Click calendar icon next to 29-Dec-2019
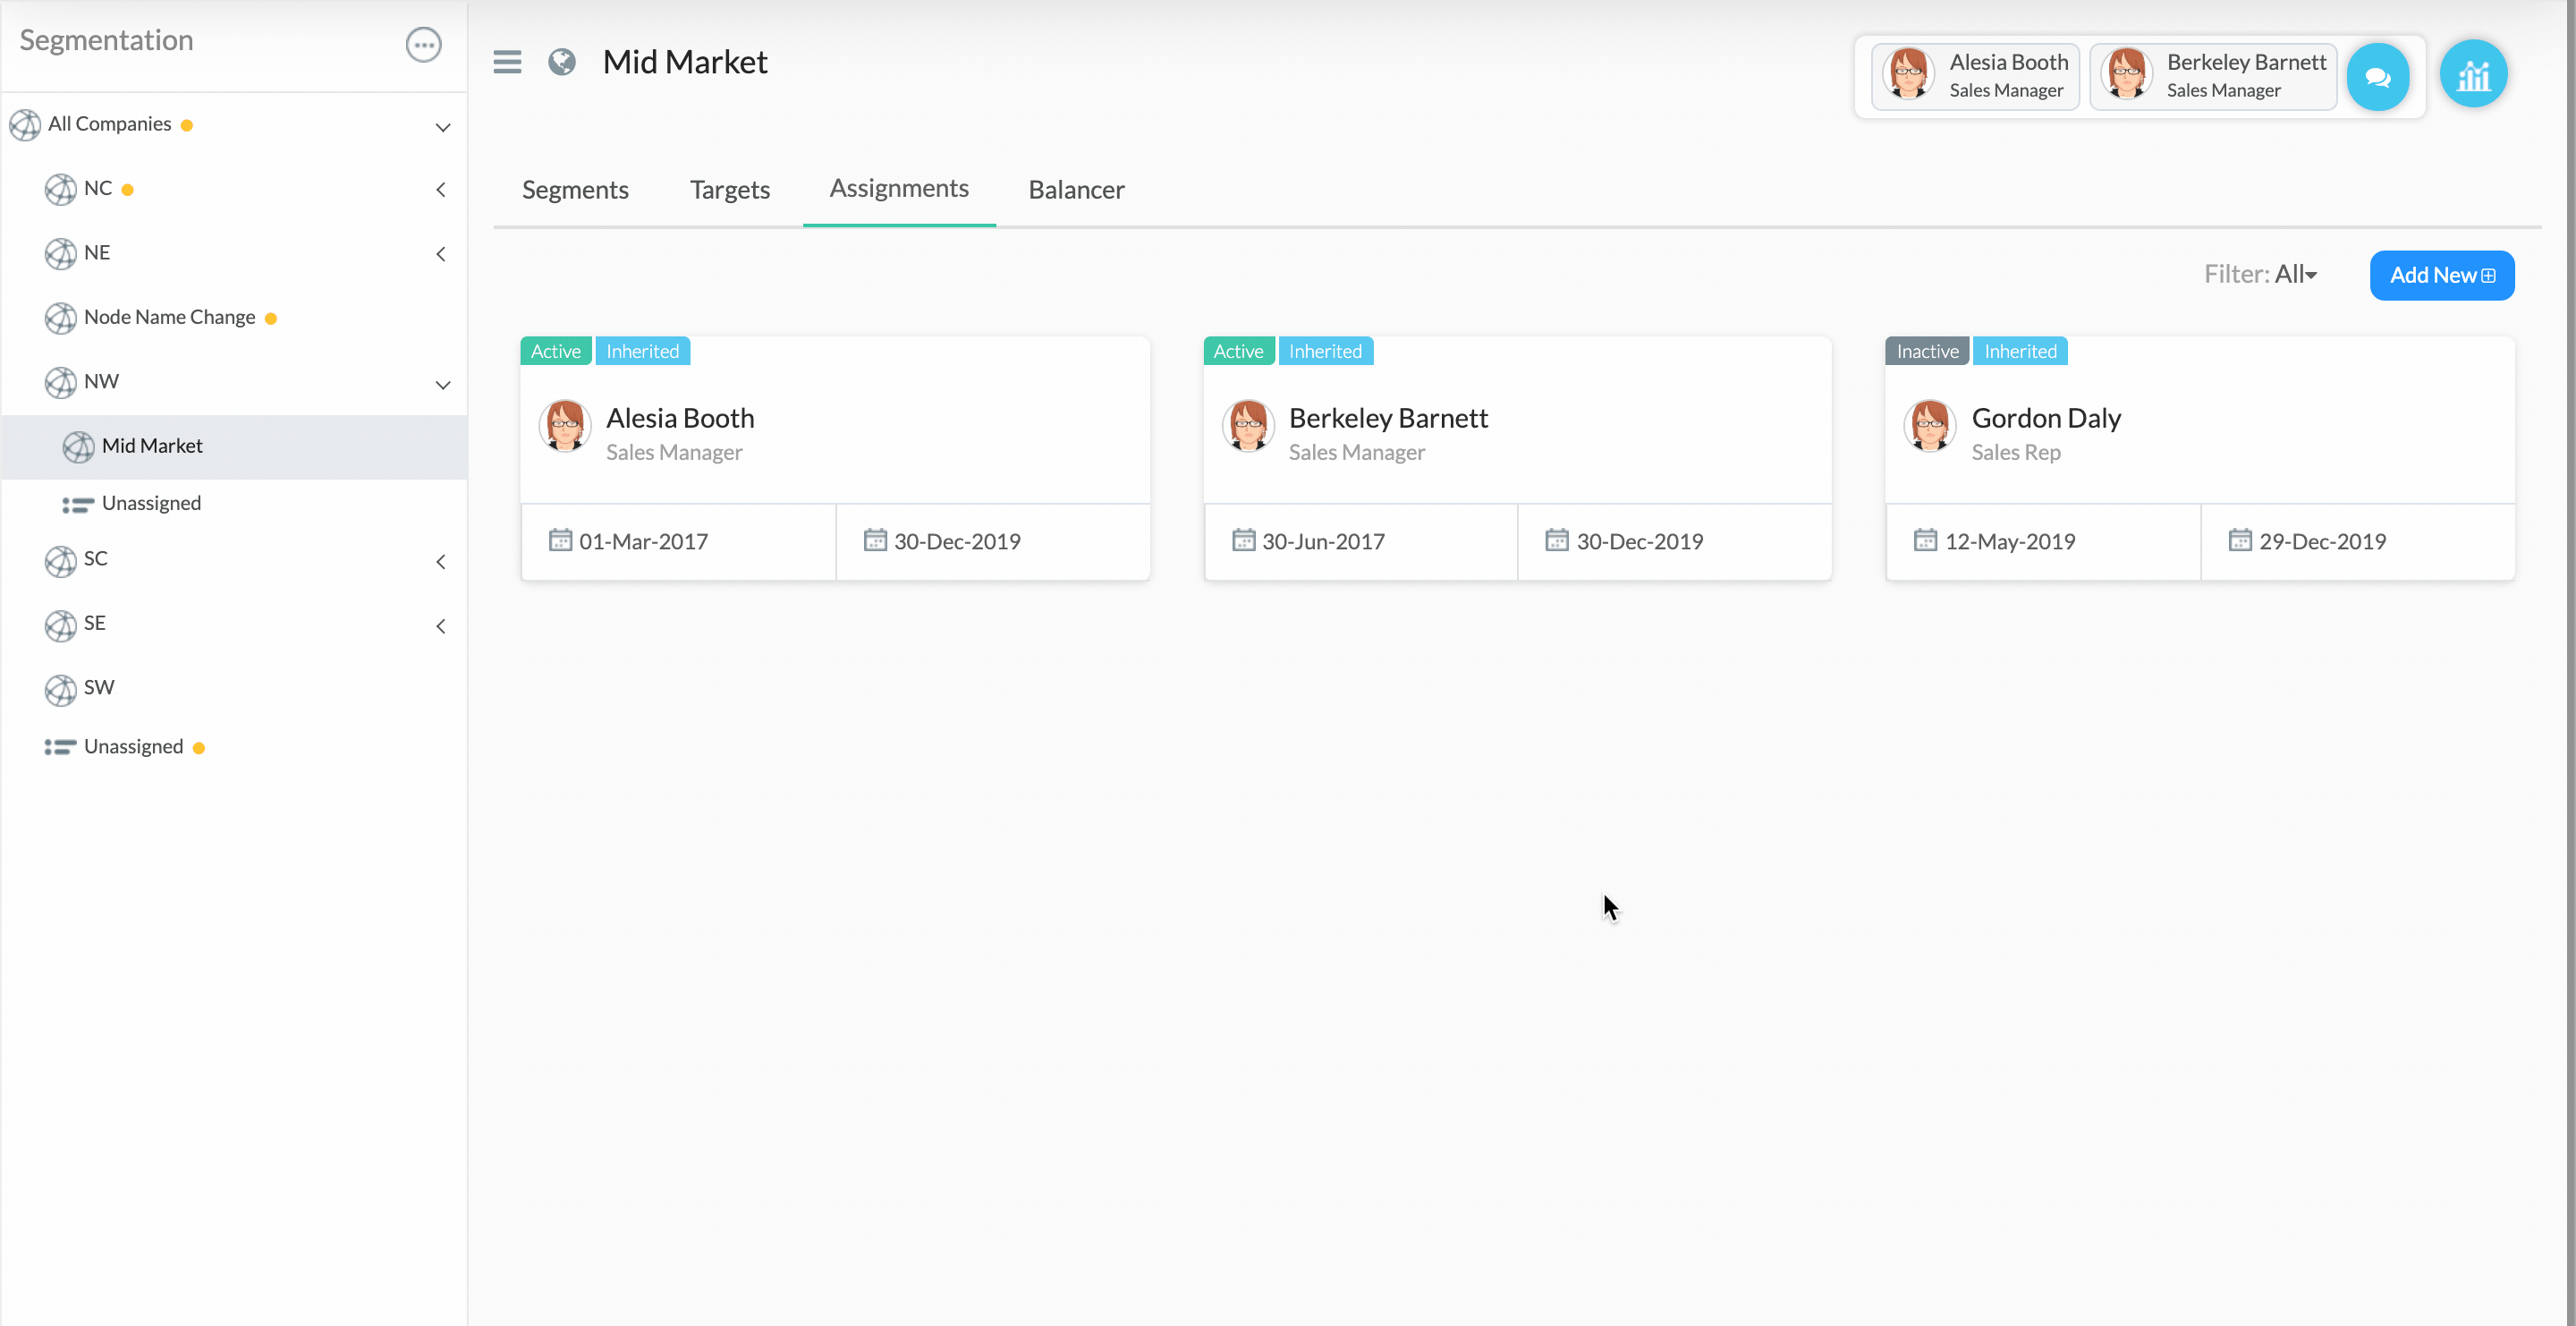The width and height of the screenshot is (2576, 1326). point(2240,540)
